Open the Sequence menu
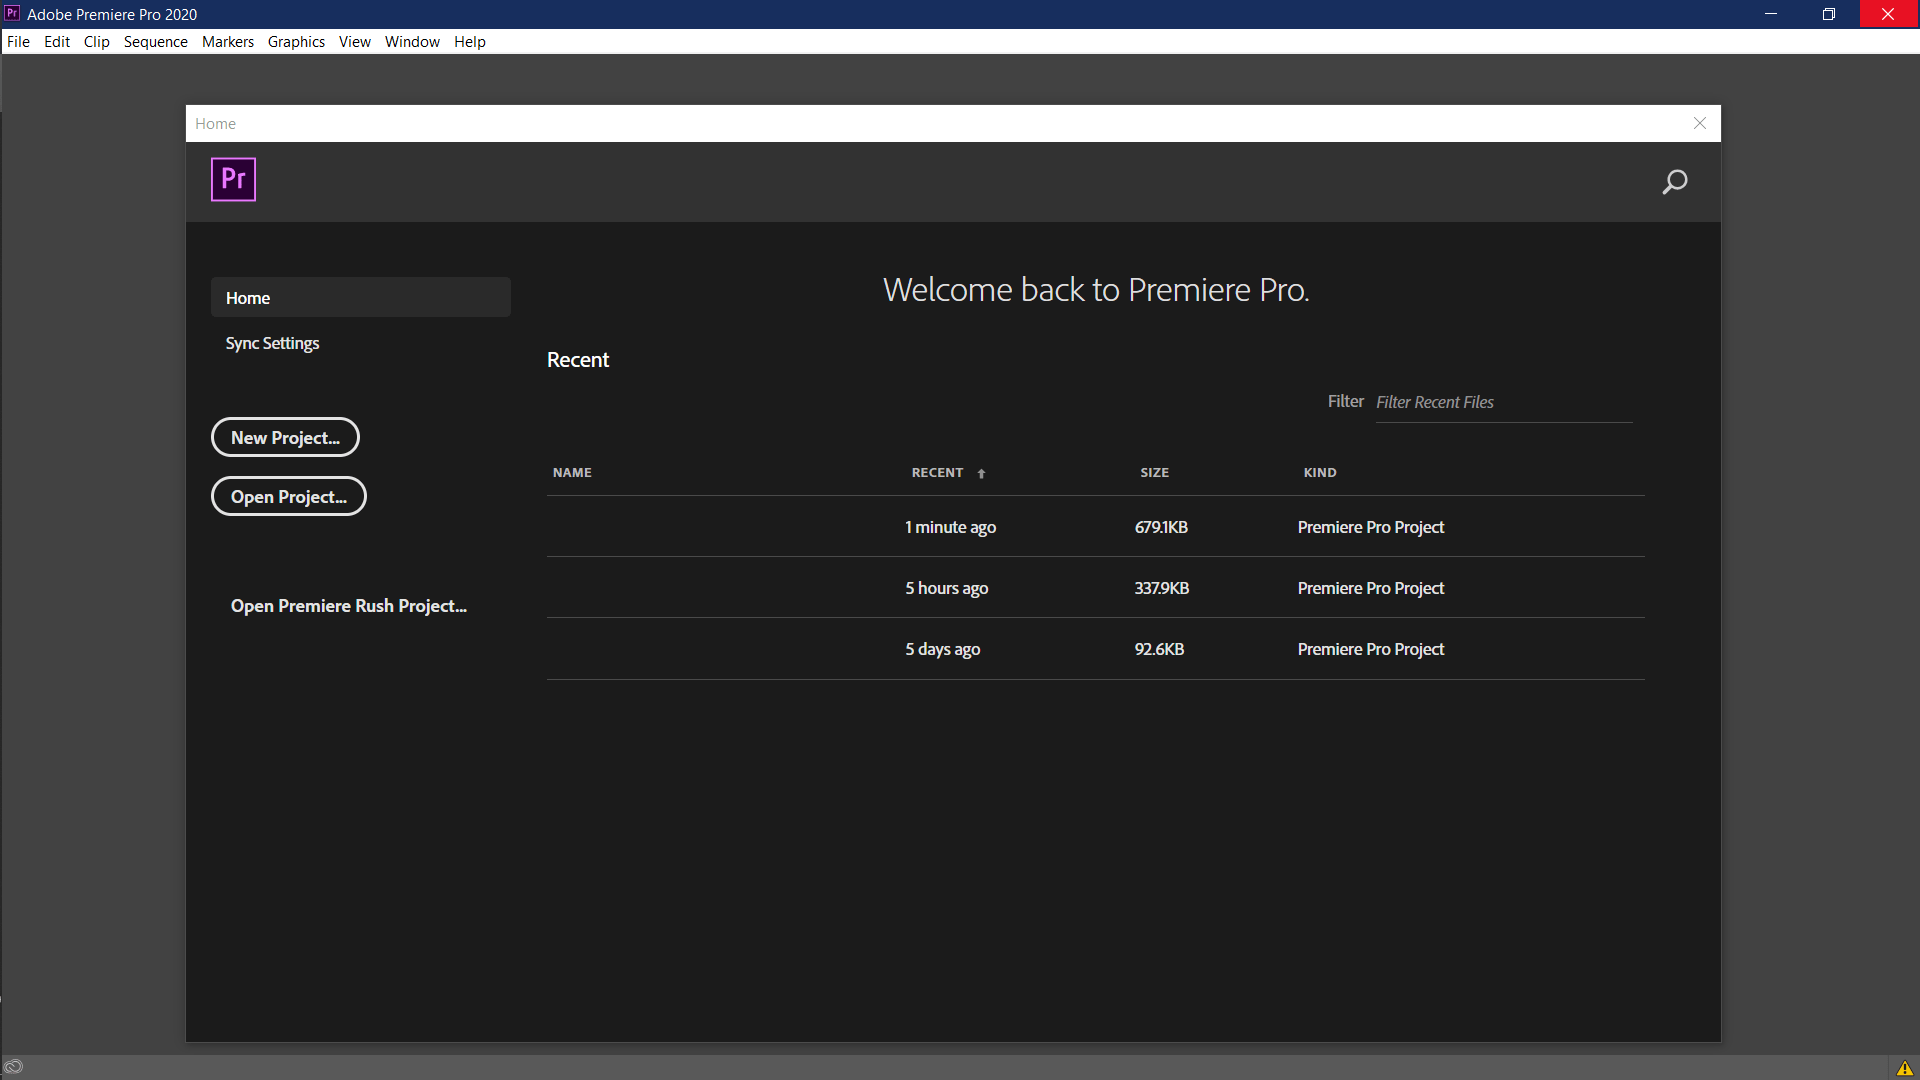Screen dimensions: 1920x1080 pyautogui.click(x=155, y=42)
